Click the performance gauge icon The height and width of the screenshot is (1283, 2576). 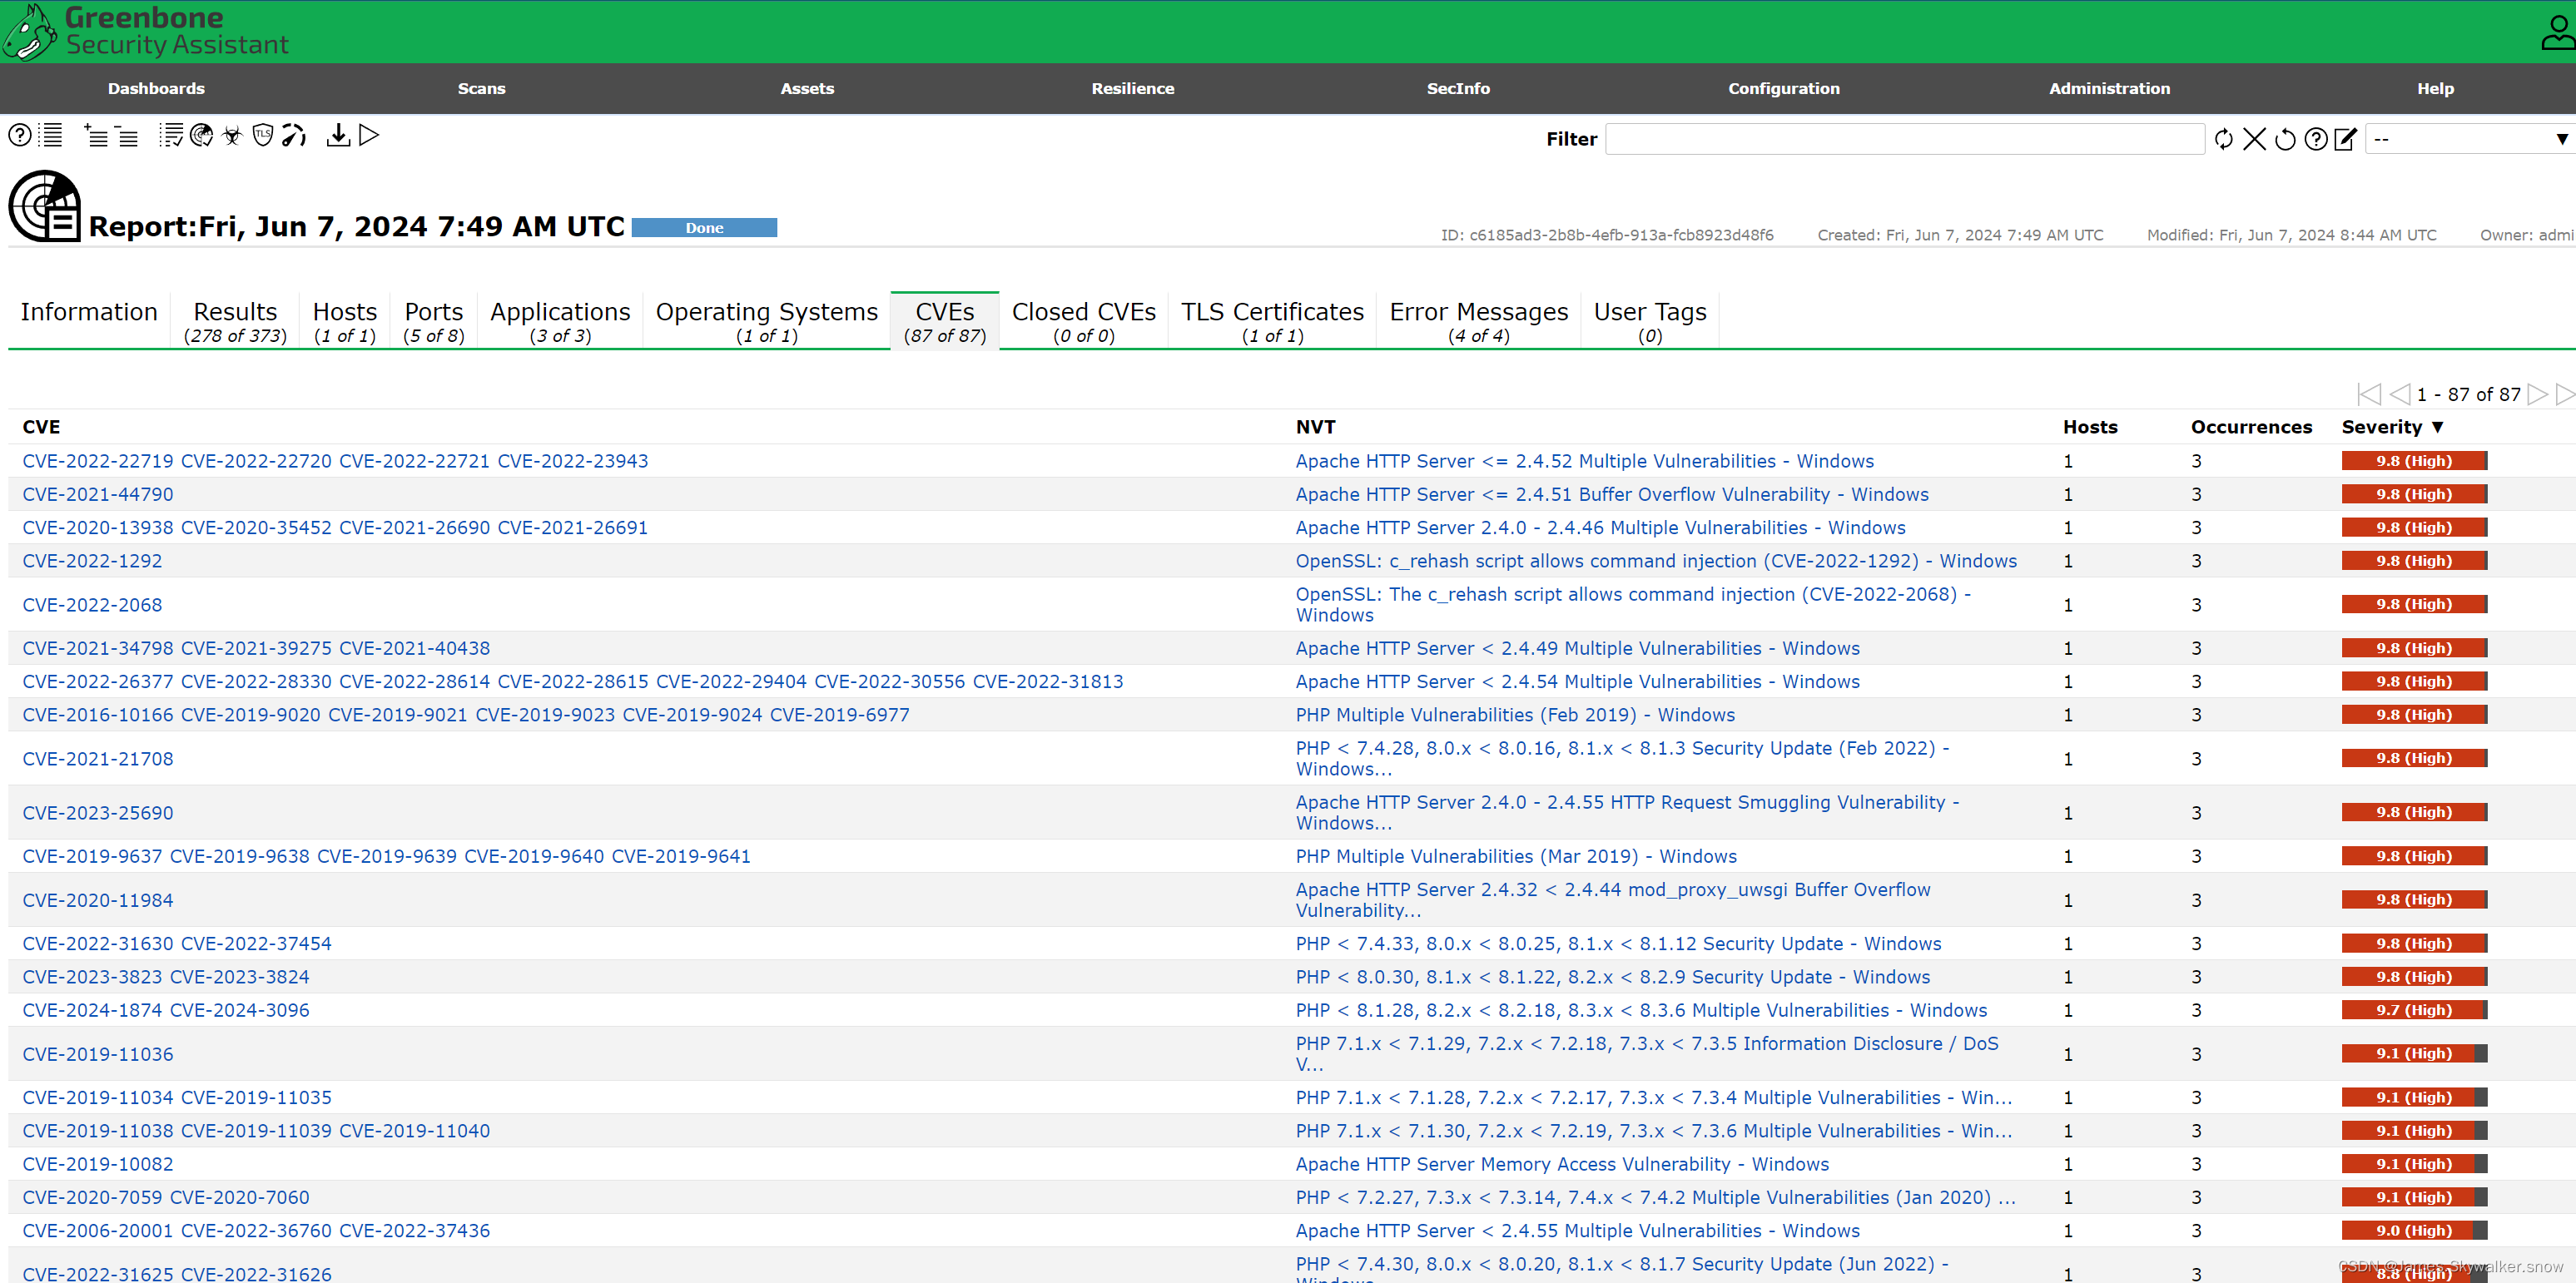tap(293, 136)
